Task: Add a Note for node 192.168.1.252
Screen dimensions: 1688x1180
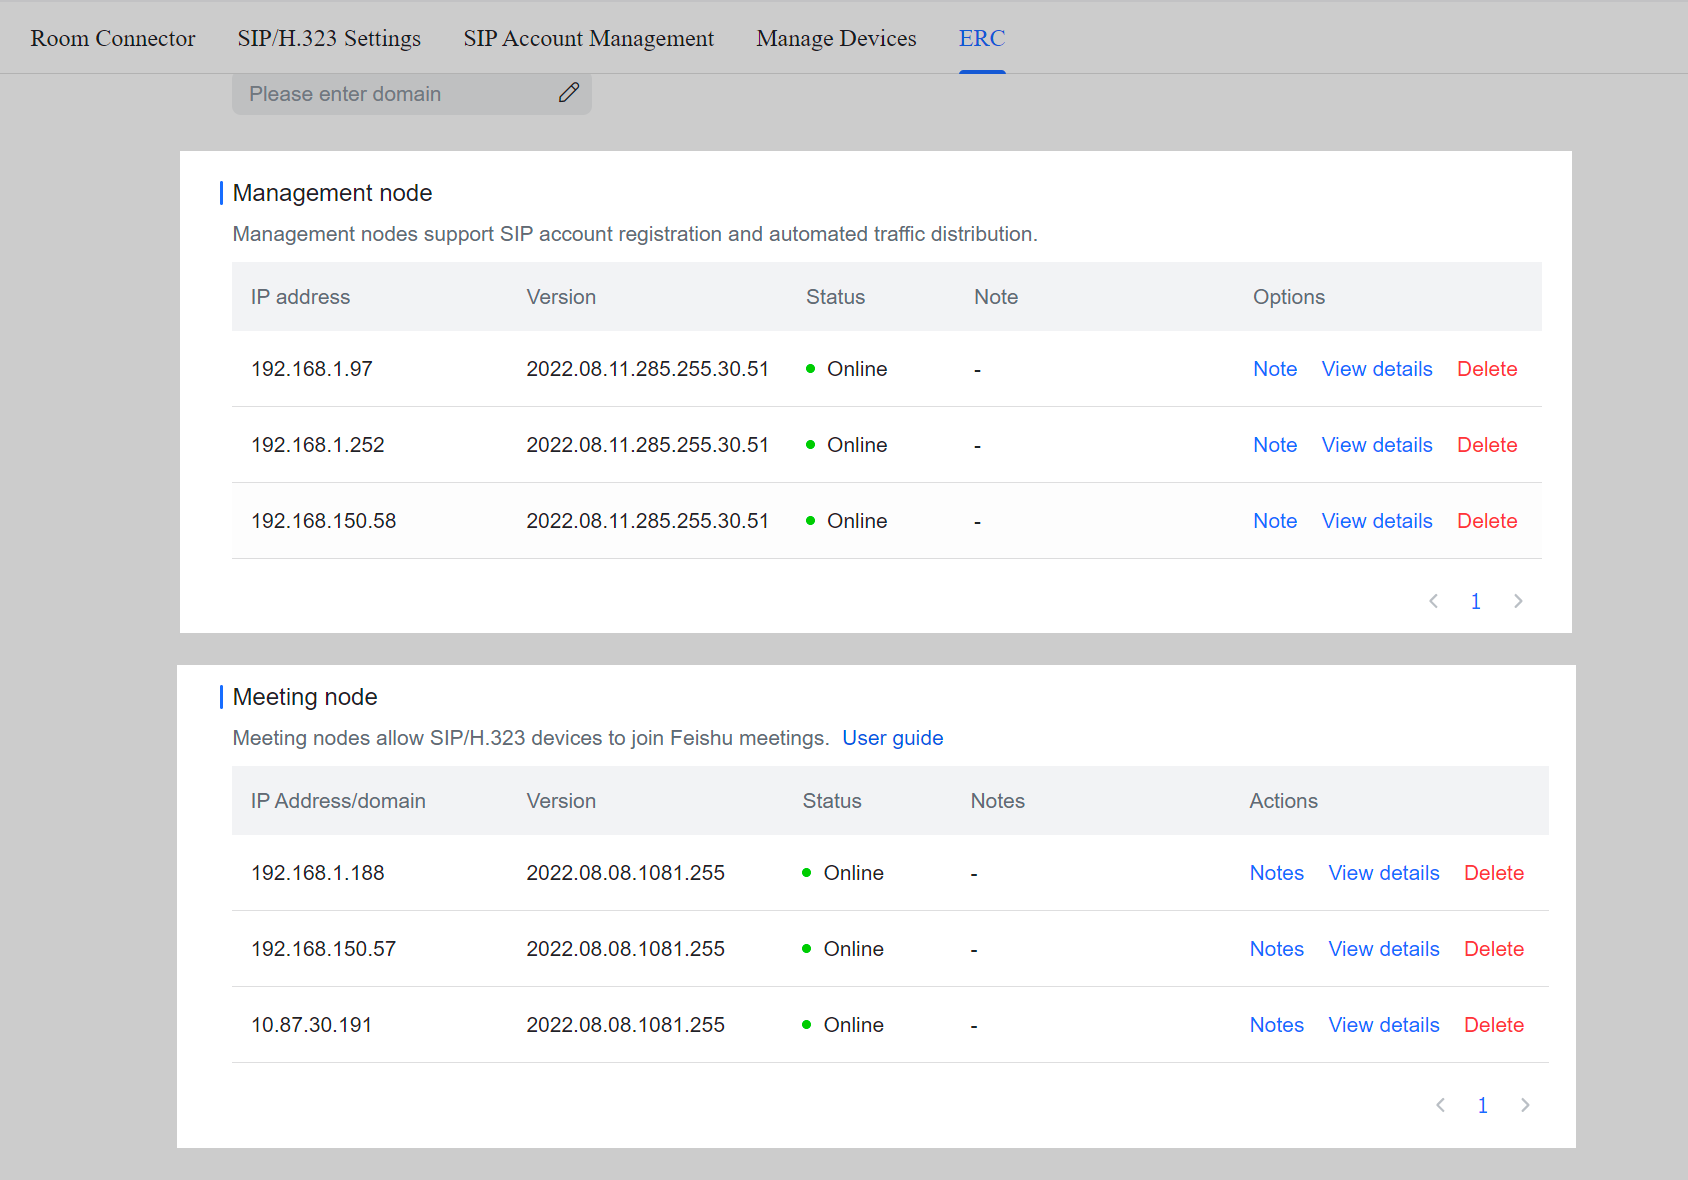Action: click(1274, 444)
